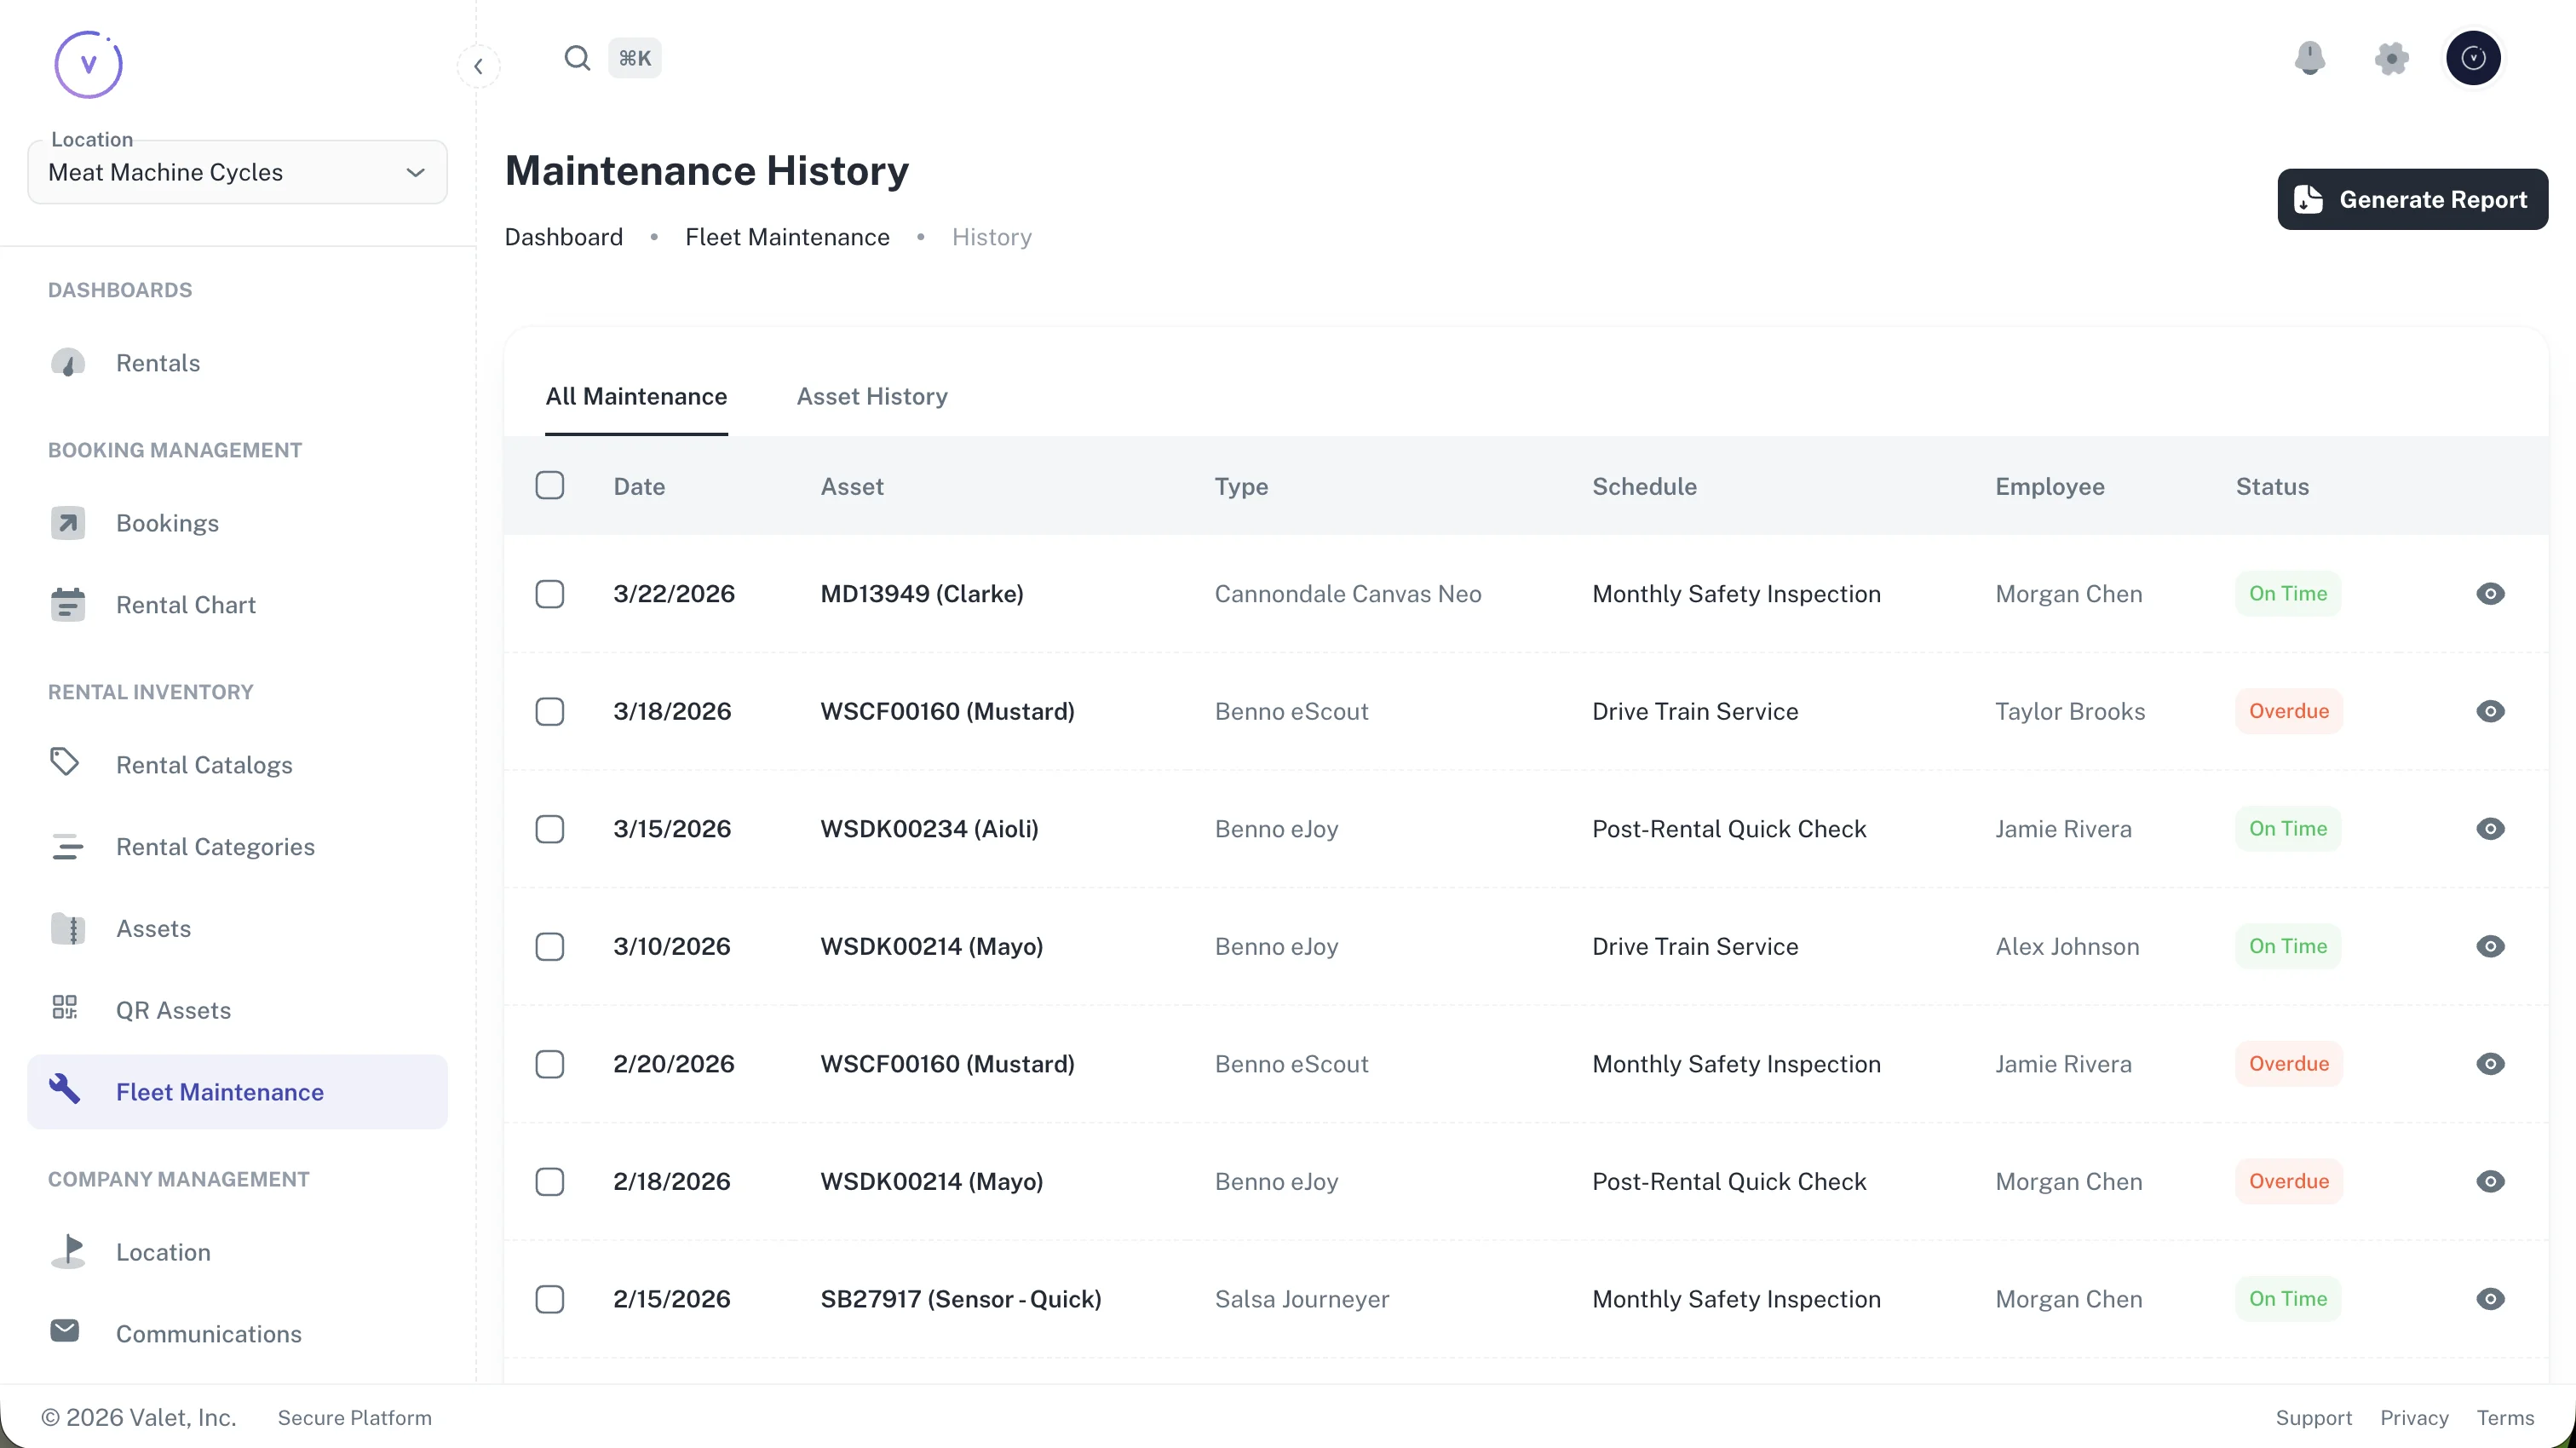Screen dimensions: 2576x1448
Task: Open settings gear menu
Action: pyautogui.click(x=2391, y=58)
